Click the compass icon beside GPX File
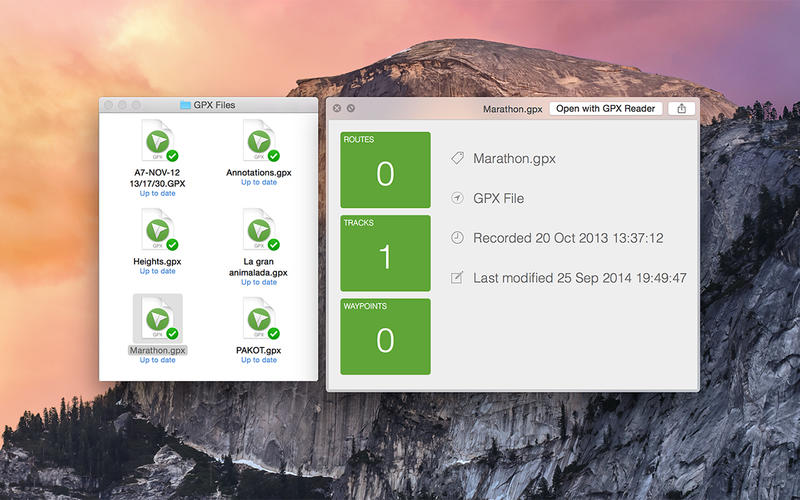This screenshot has width=800, height=500. pos(457,198)
